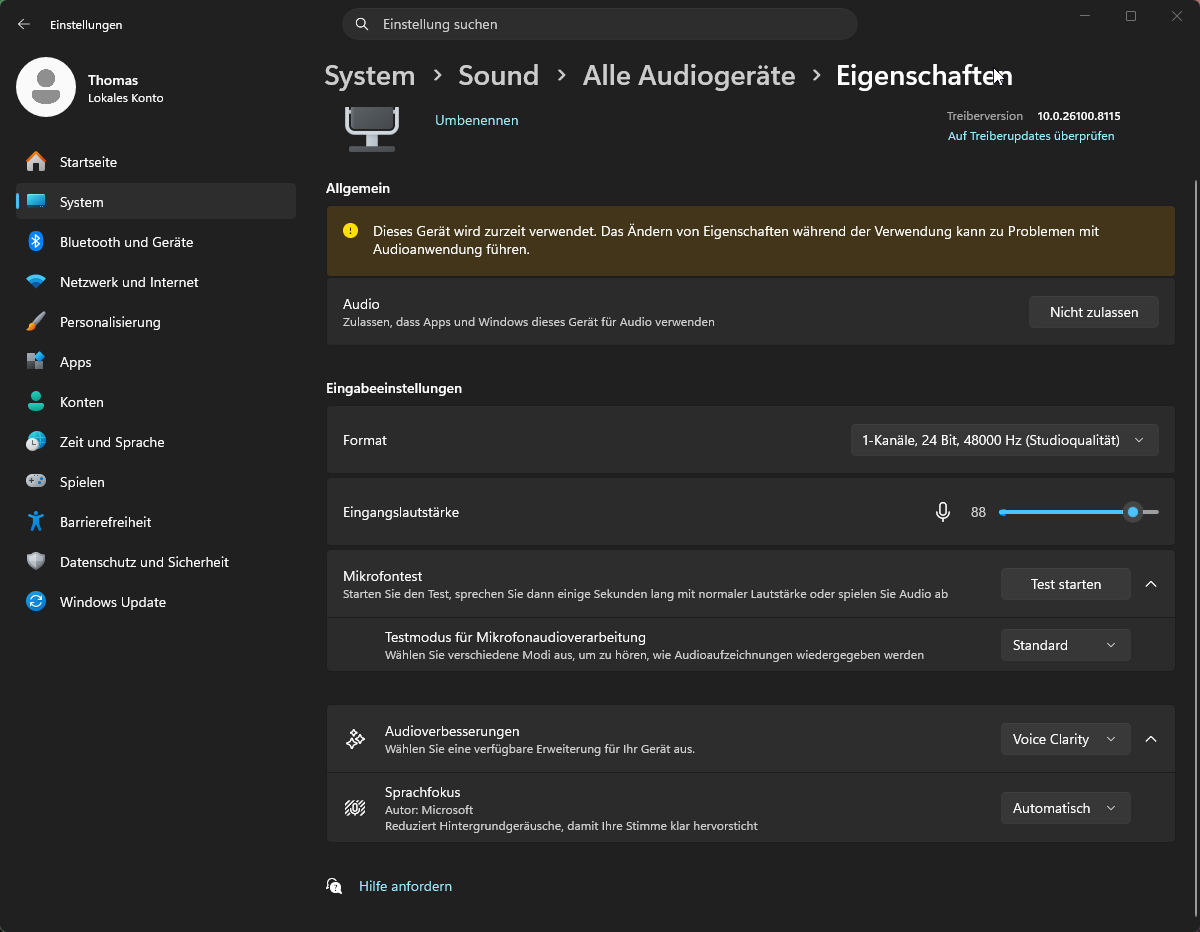Open Bluetooth und Geräte settings
Viewport: 1200px width, 932px height.
(x=126, y=242)
